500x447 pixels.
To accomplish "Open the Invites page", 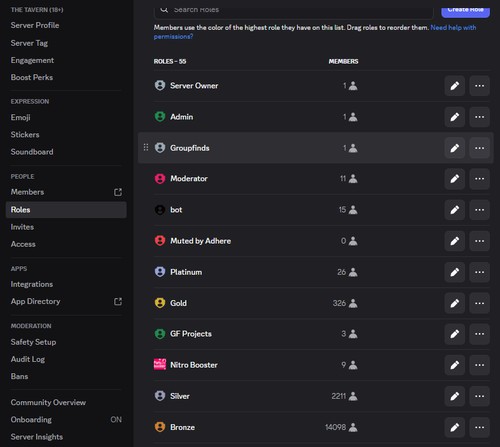I will [x=22, y=227].
